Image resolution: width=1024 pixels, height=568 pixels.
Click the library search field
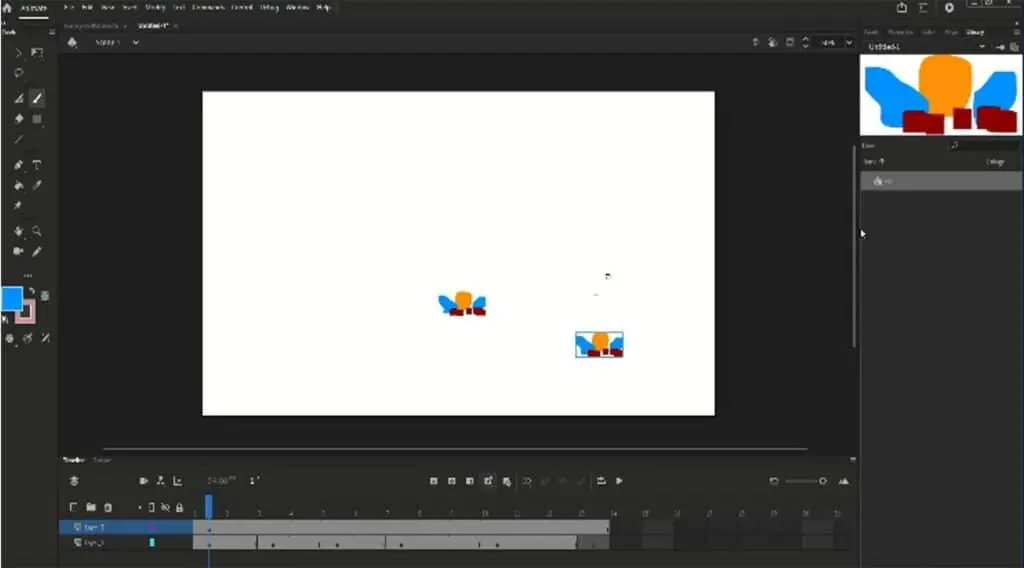tap(985, 146)
